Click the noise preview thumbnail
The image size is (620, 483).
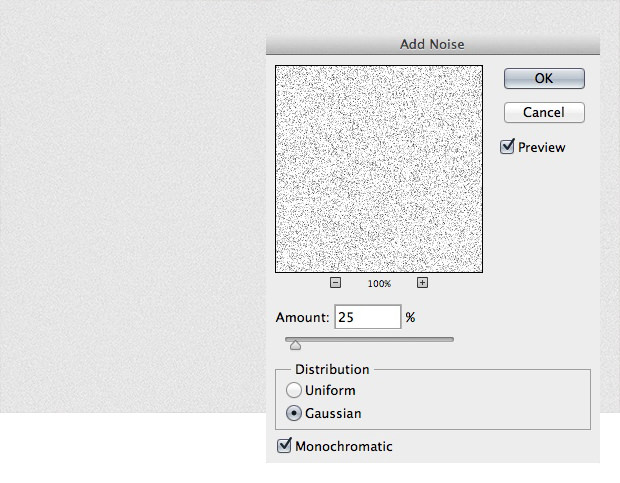379,169
